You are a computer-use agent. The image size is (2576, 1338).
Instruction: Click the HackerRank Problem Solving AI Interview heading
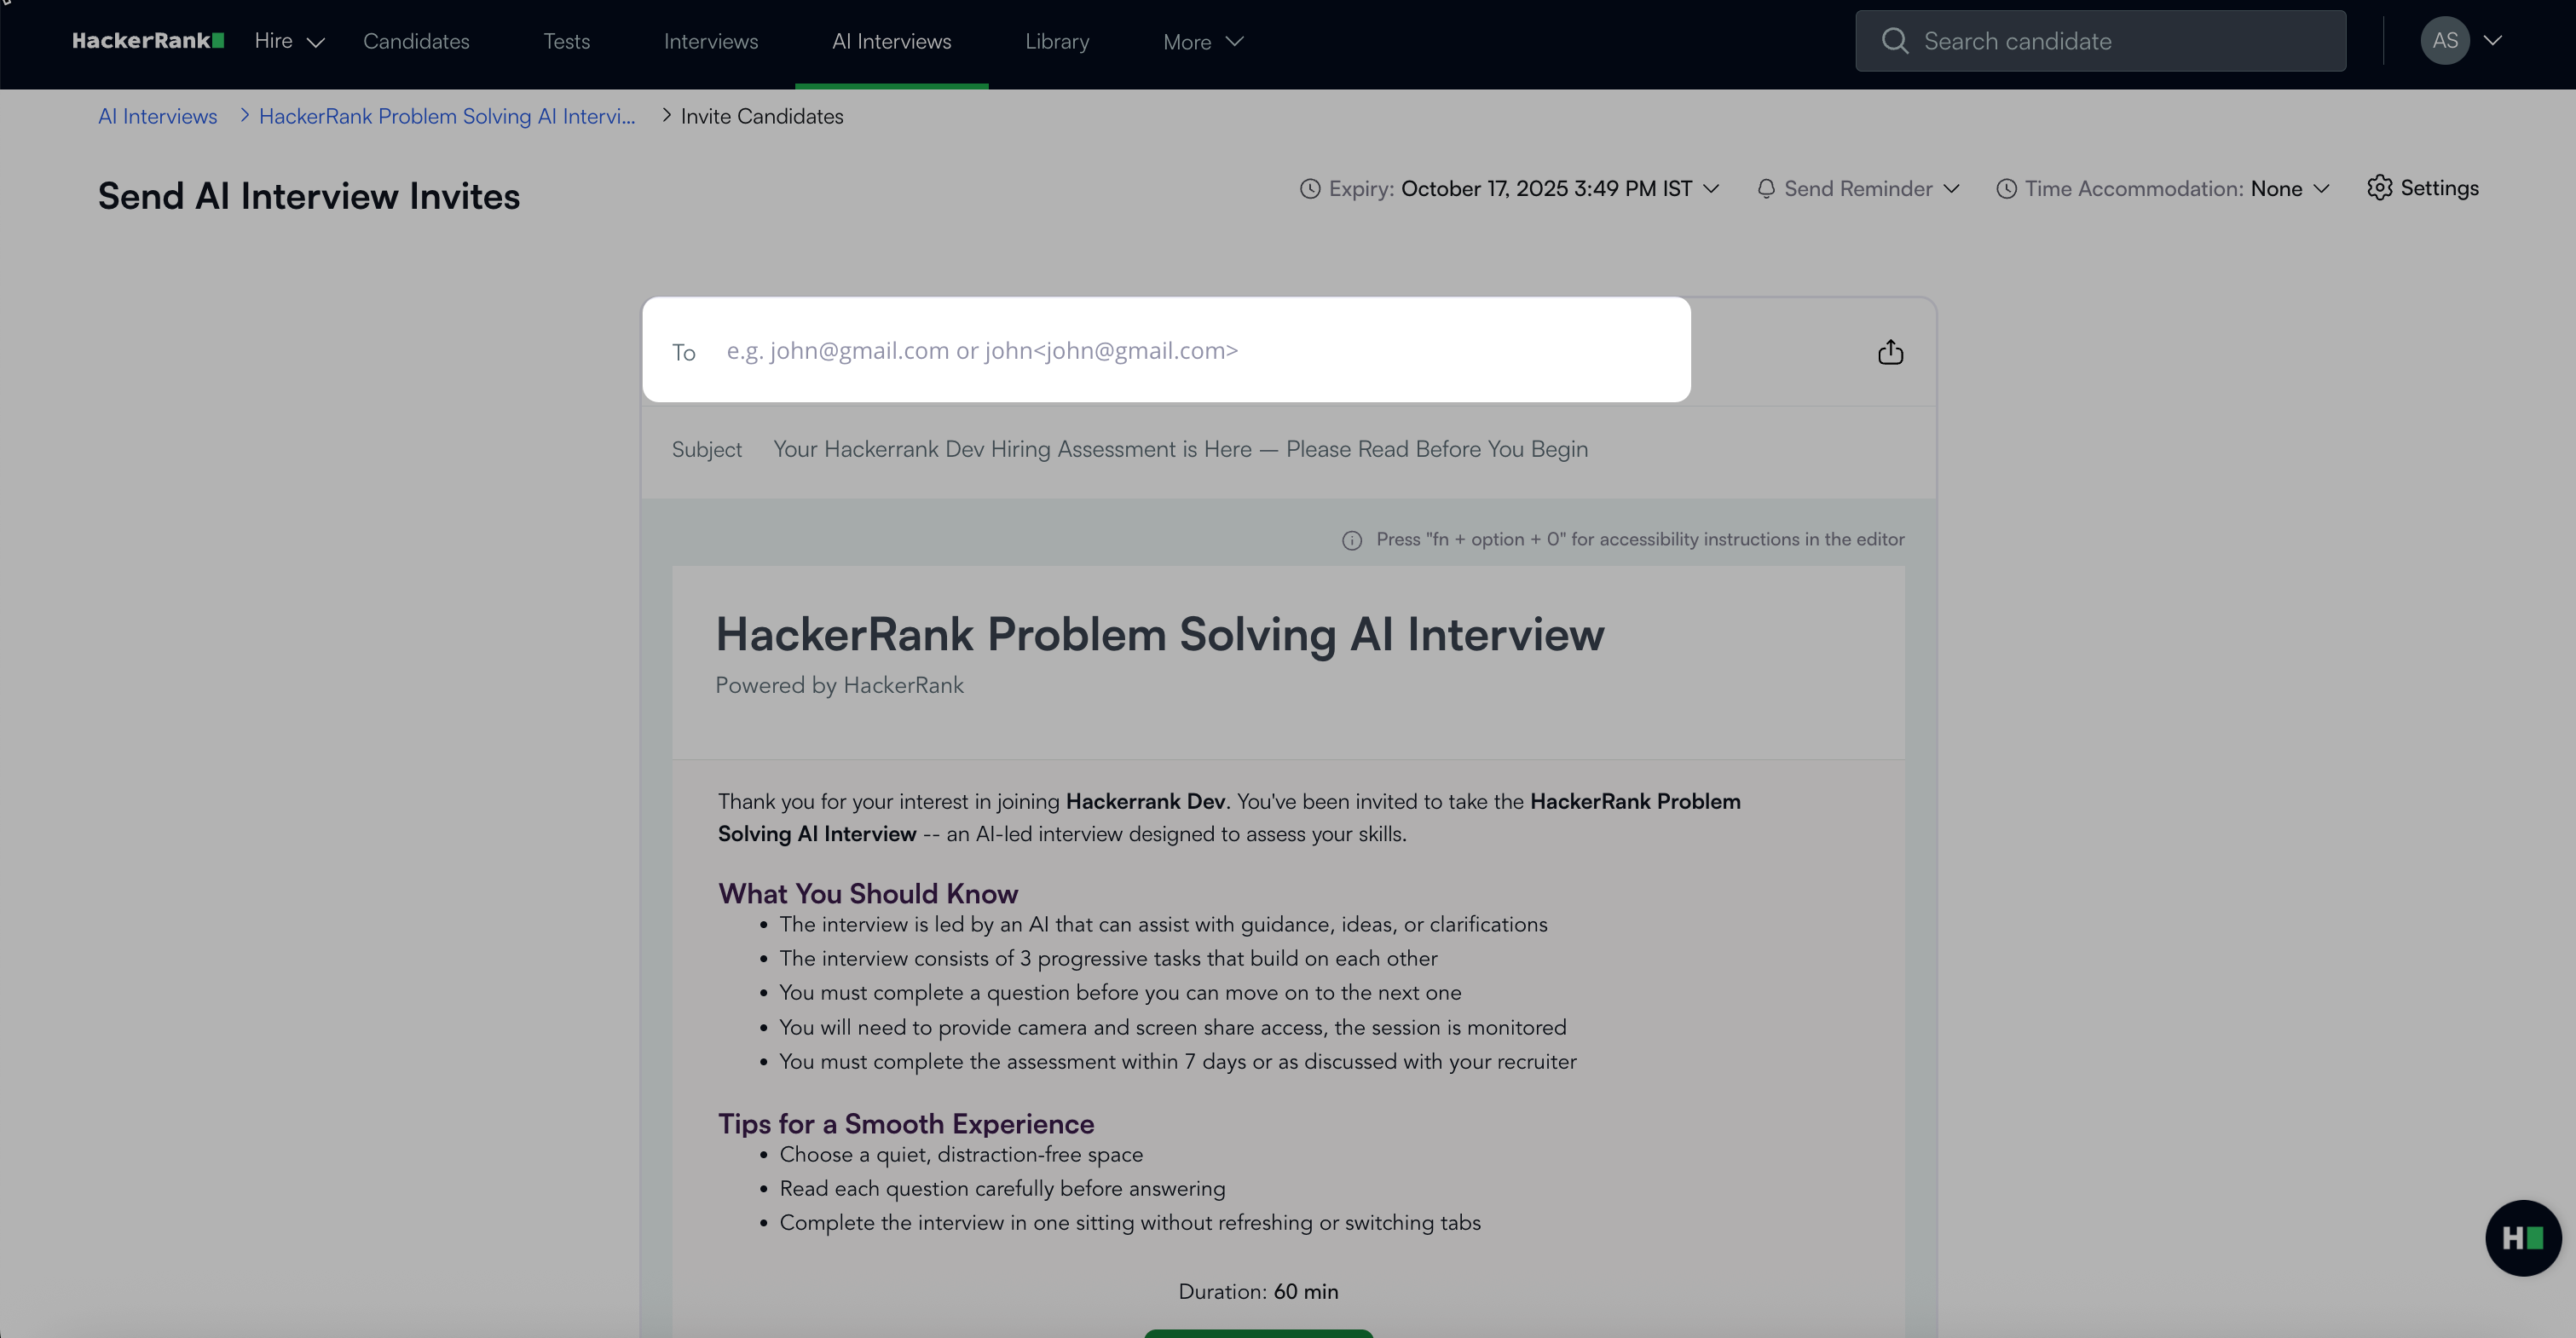pos(1160,635)
